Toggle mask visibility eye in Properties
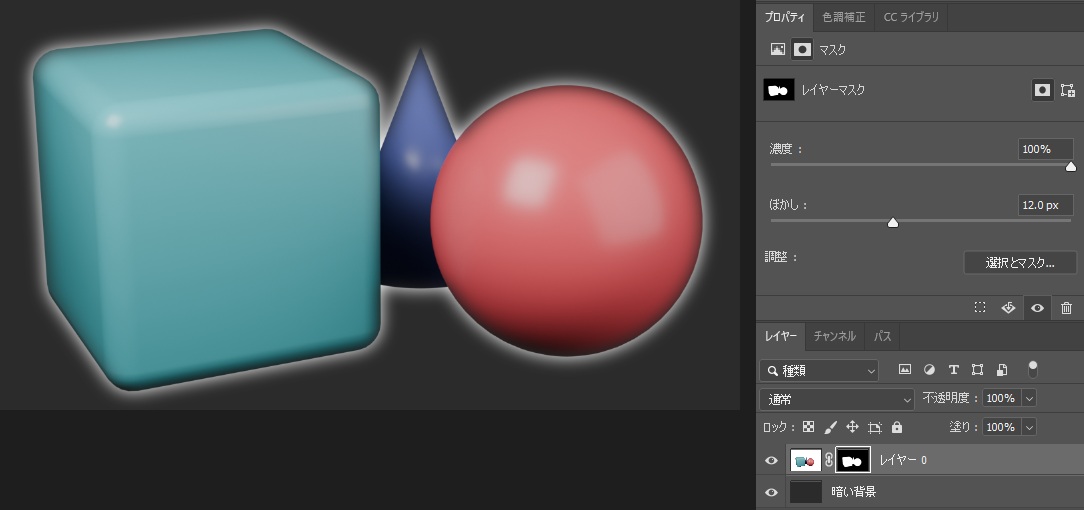This screenshot has width=1084, height=510. (x=1037, y=308)
